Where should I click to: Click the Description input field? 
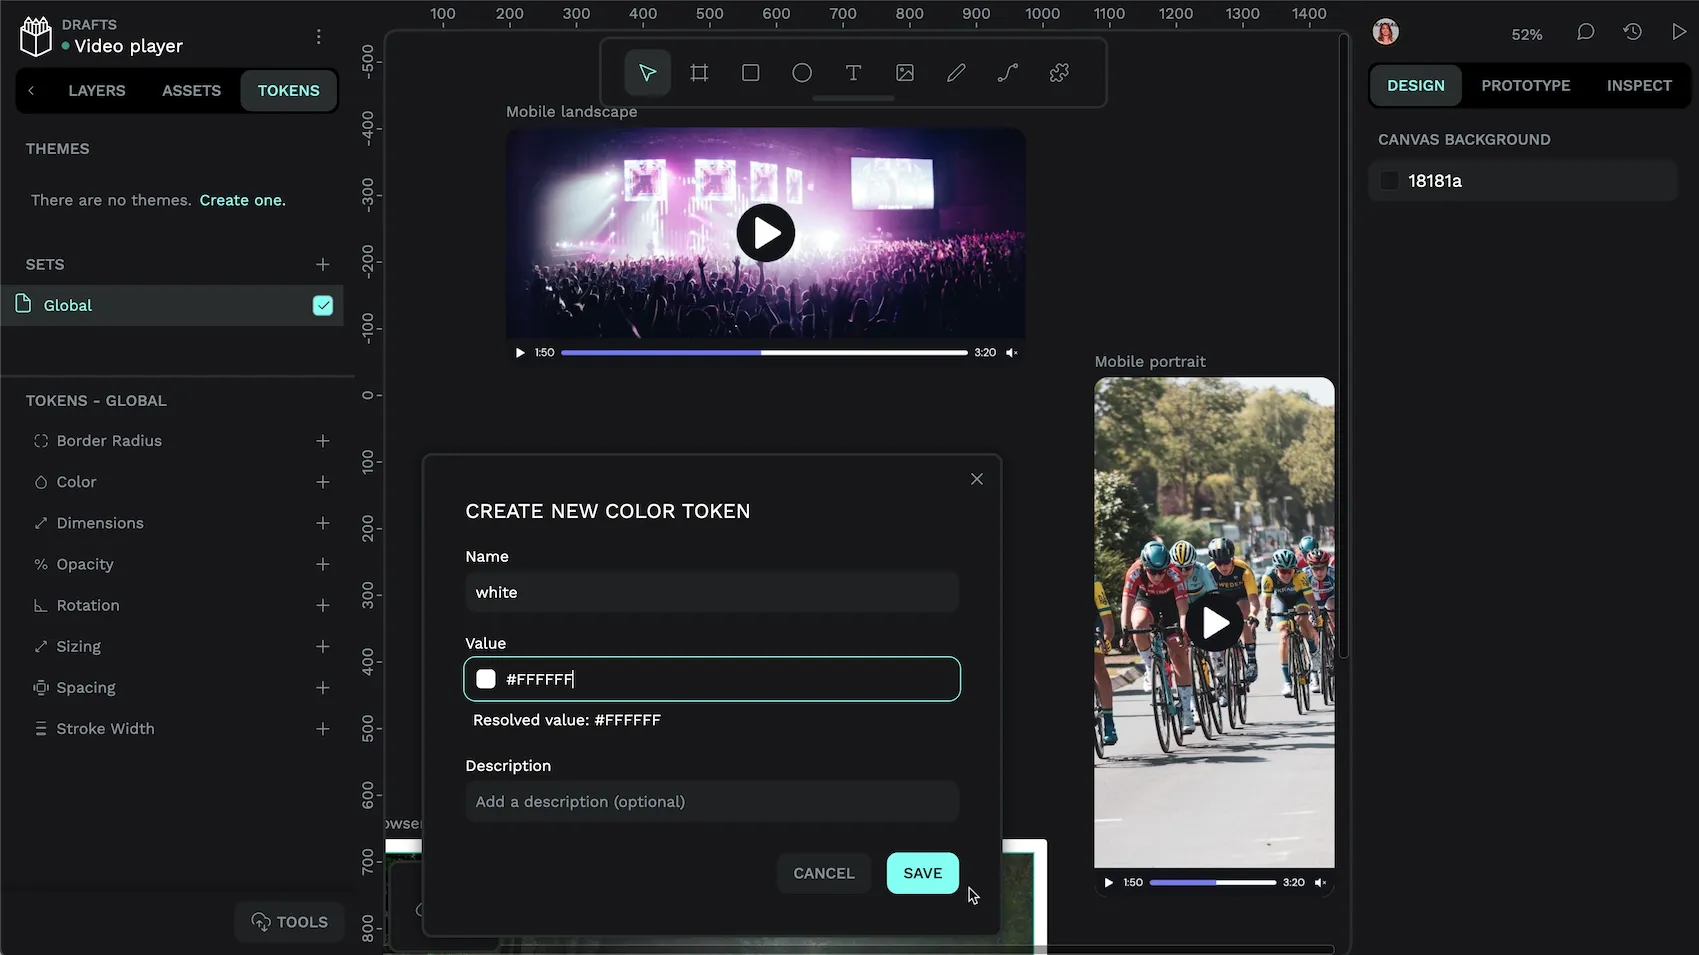coord(712,802)
